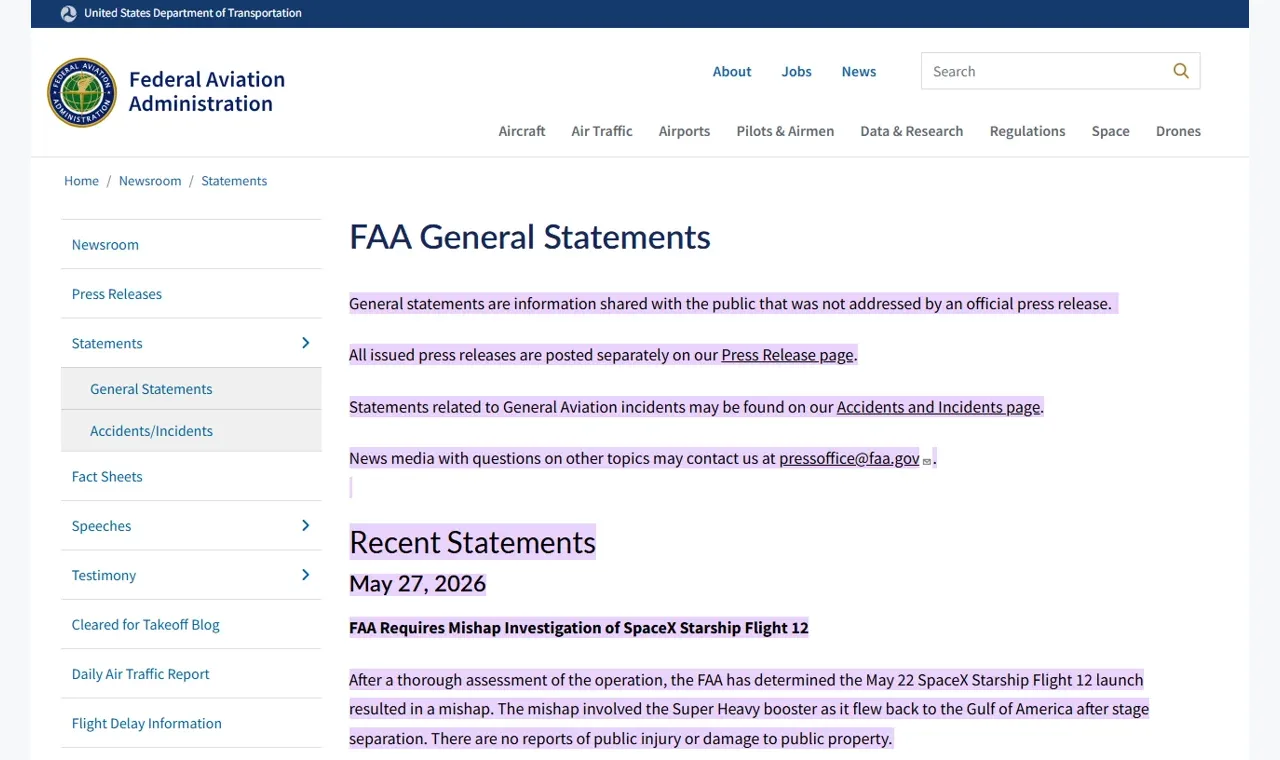
Task: Expand the Testimony sidebar section chevron
Action: (305, 575)
